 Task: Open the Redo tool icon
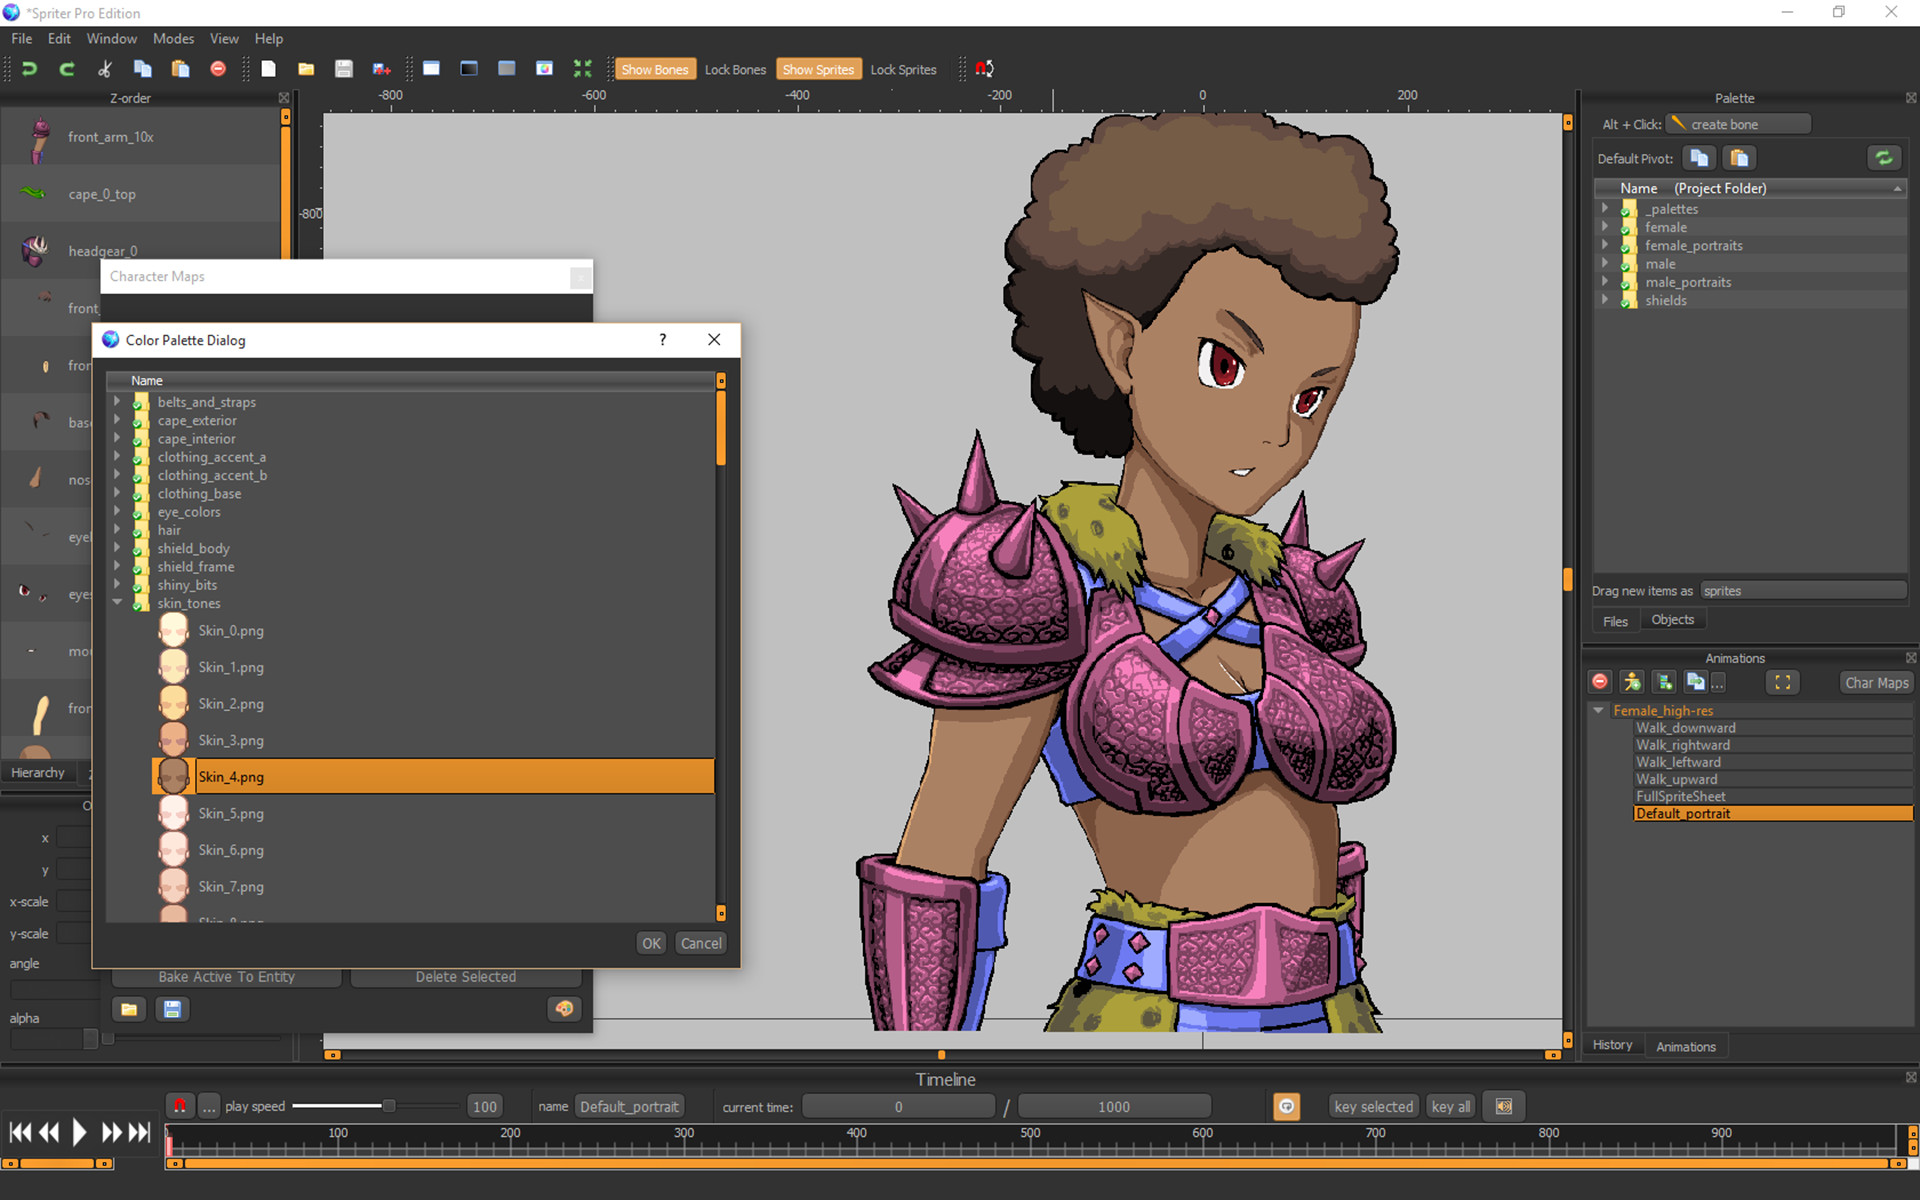pos(66,68)
